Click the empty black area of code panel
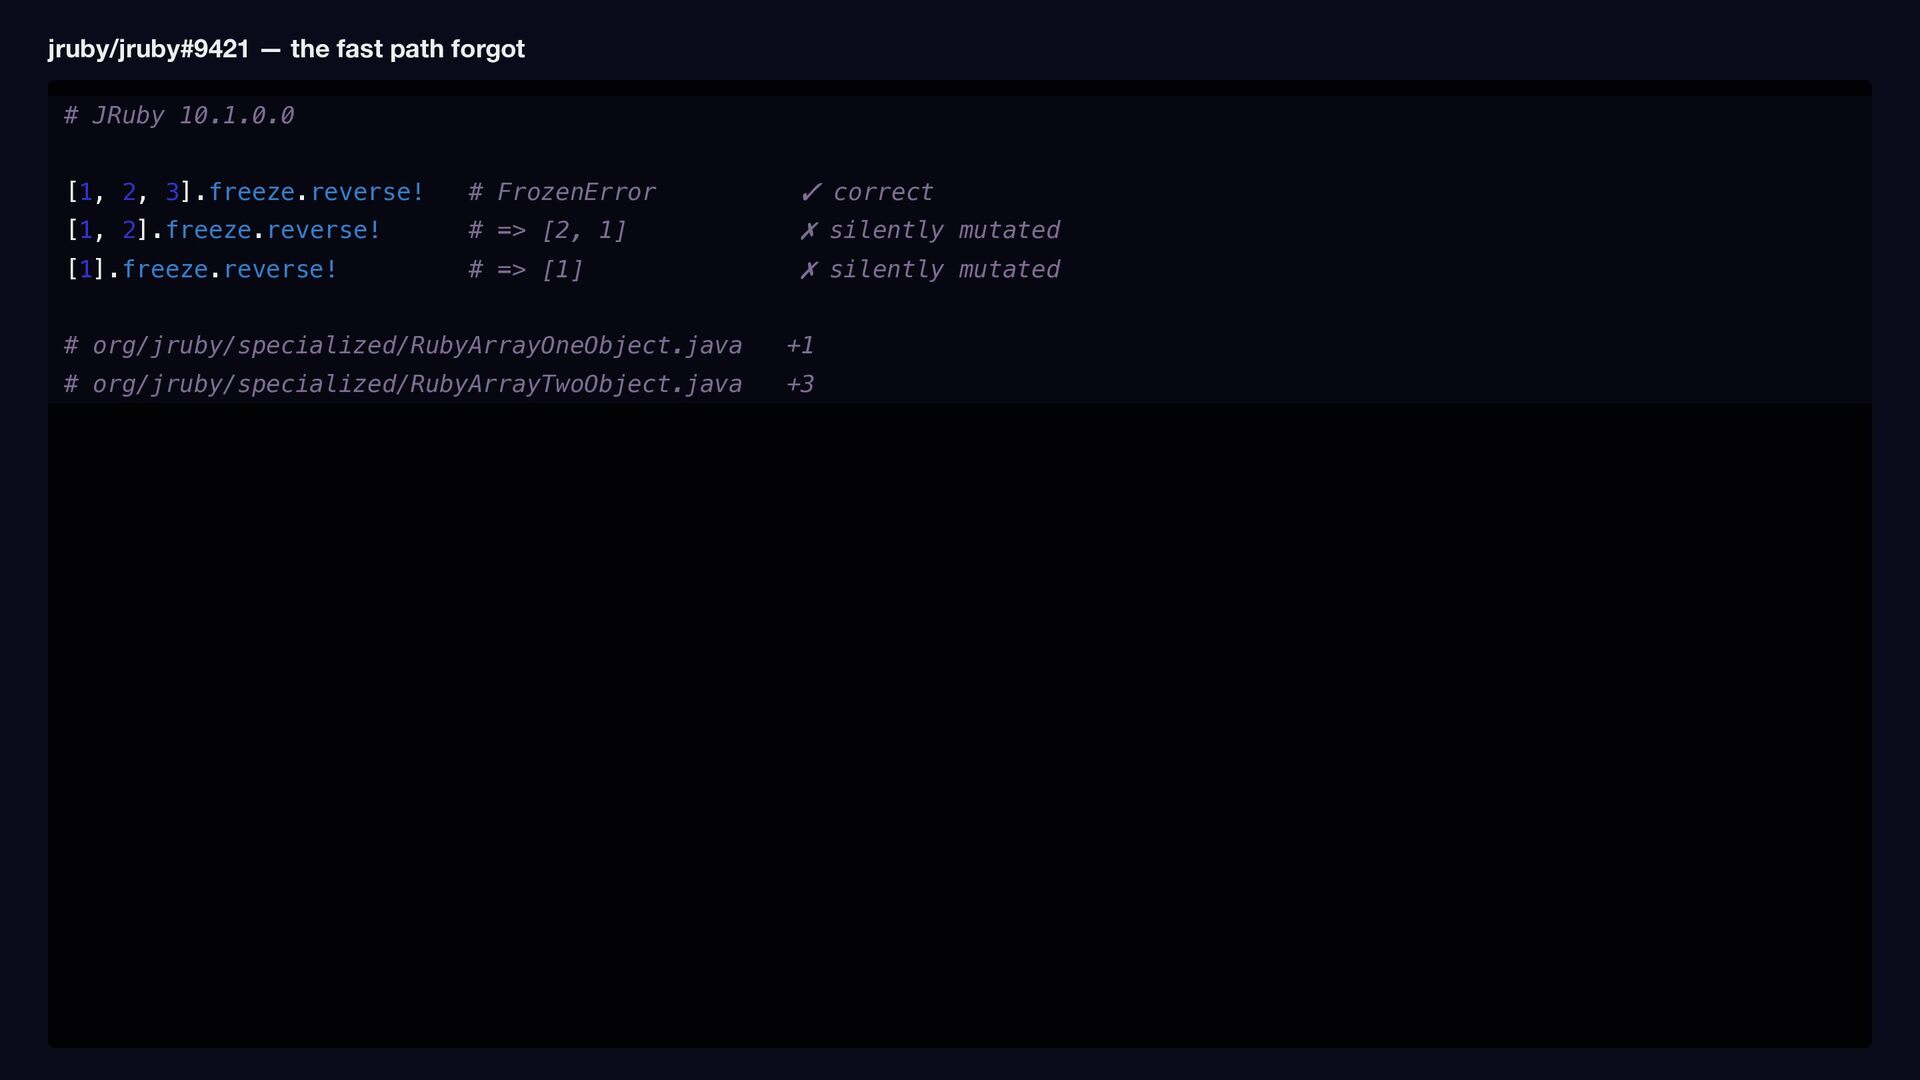The width and height of the screenshot is (1920, 1080). (960, 725)
